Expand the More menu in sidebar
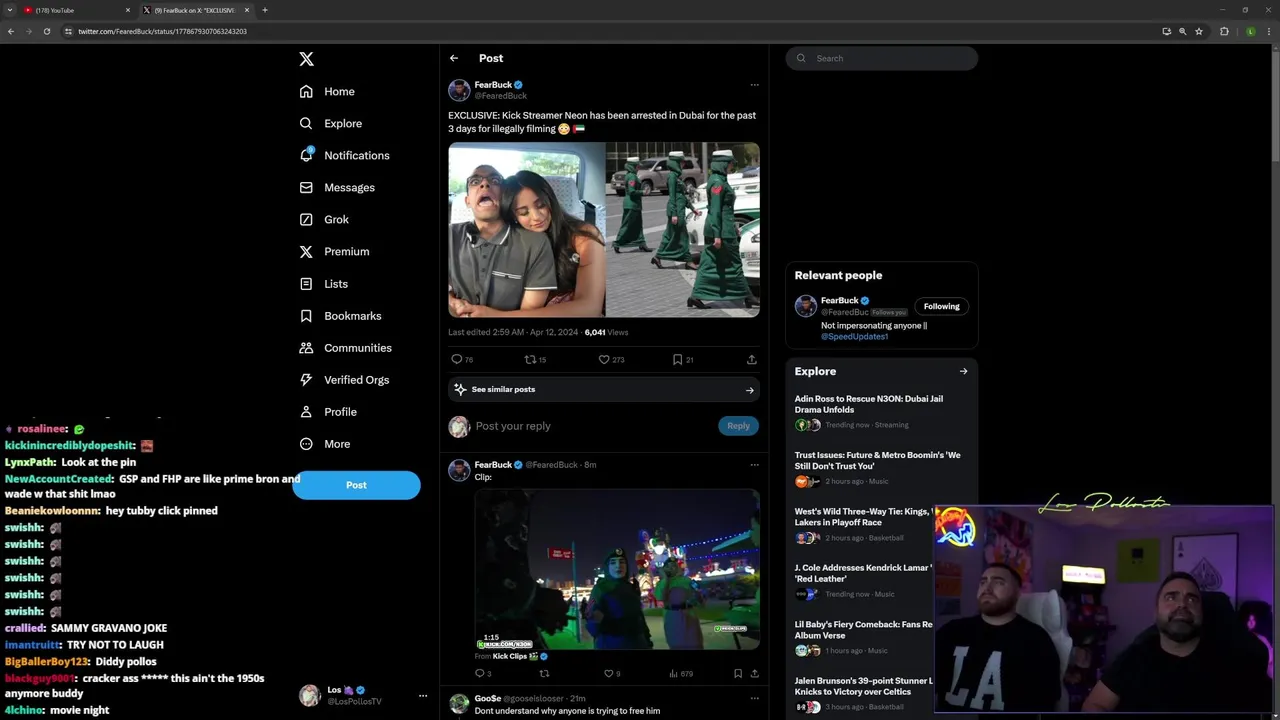Image resolution: width=1280 pixels, height=720 pixels. (325, 444)
